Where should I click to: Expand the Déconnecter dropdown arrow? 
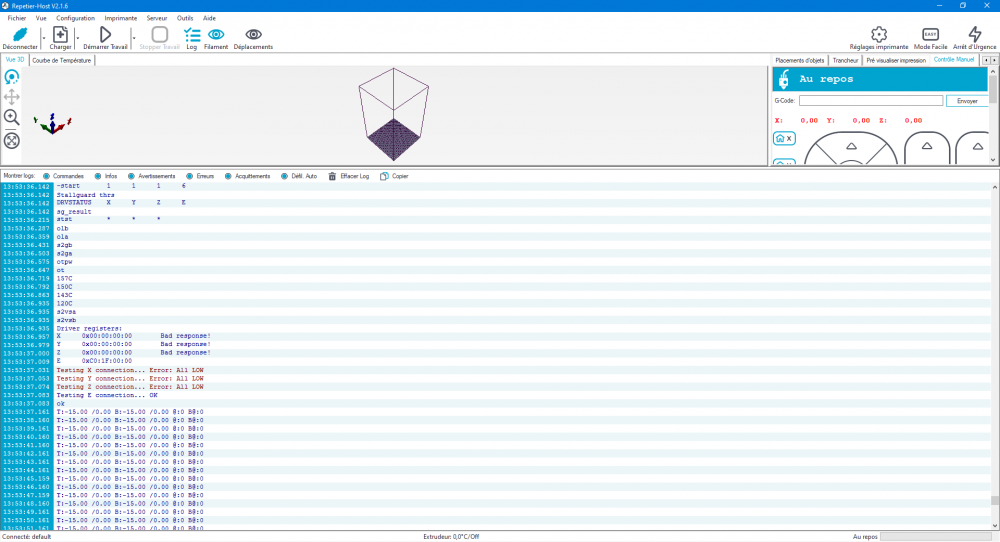[x=43, y=38]
